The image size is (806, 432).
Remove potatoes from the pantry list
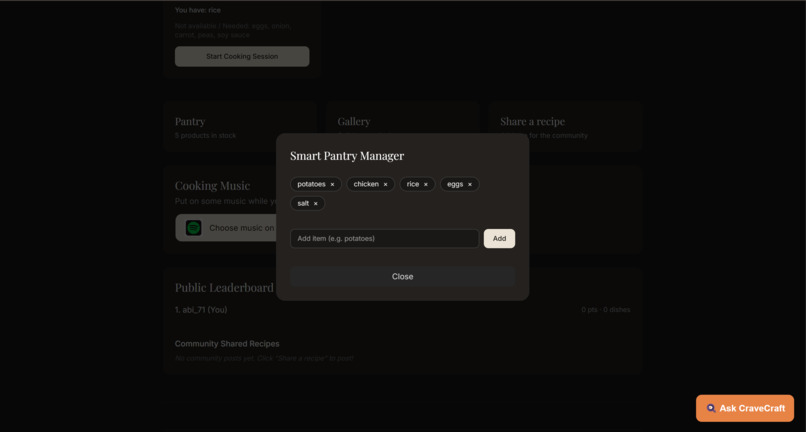(332, 184)
